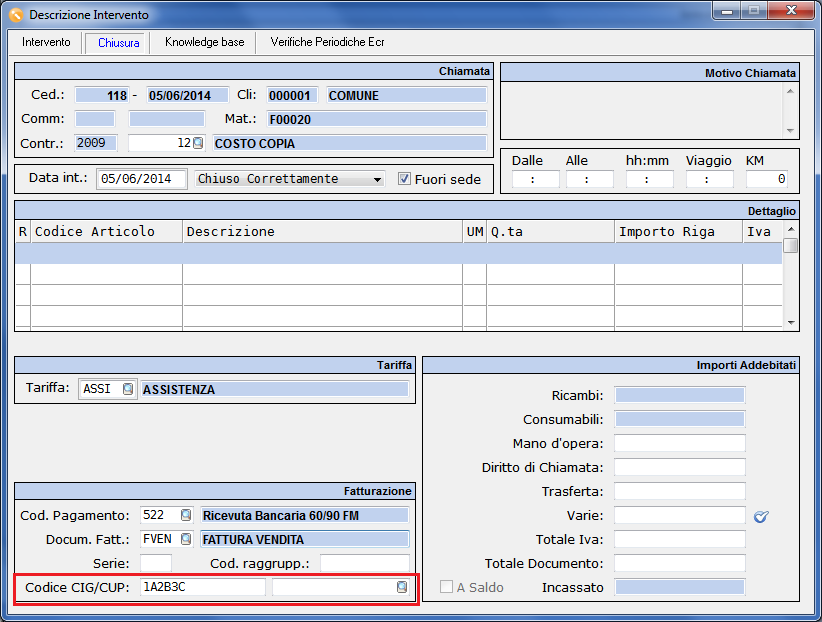Switch to the Intervento tab
The height and width of the screenshot is (622, 822).
(x=46, y=42)
